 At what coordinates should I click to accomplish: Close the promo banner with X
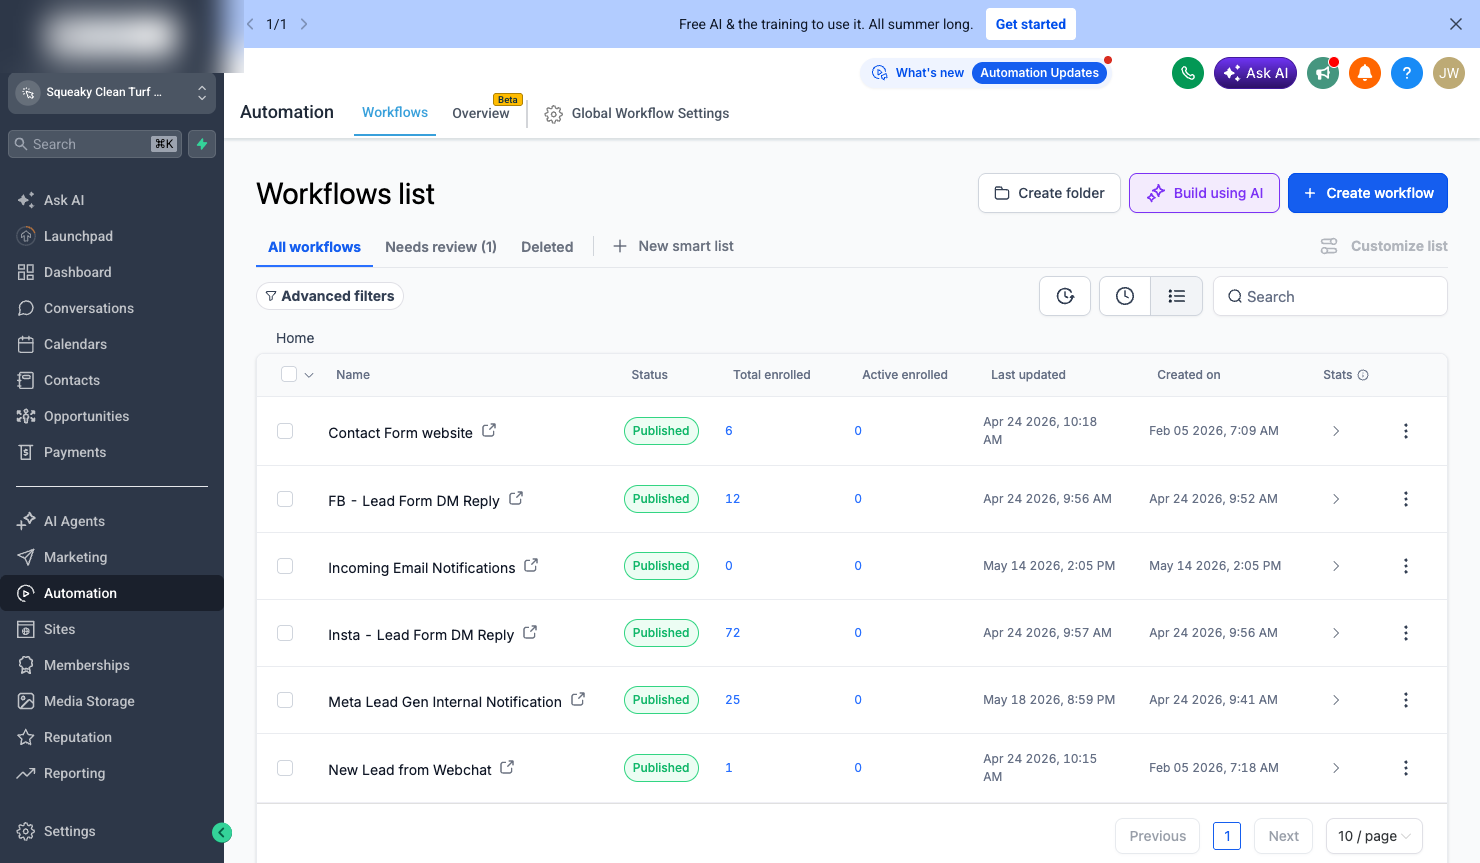(x=1456, y=24)
